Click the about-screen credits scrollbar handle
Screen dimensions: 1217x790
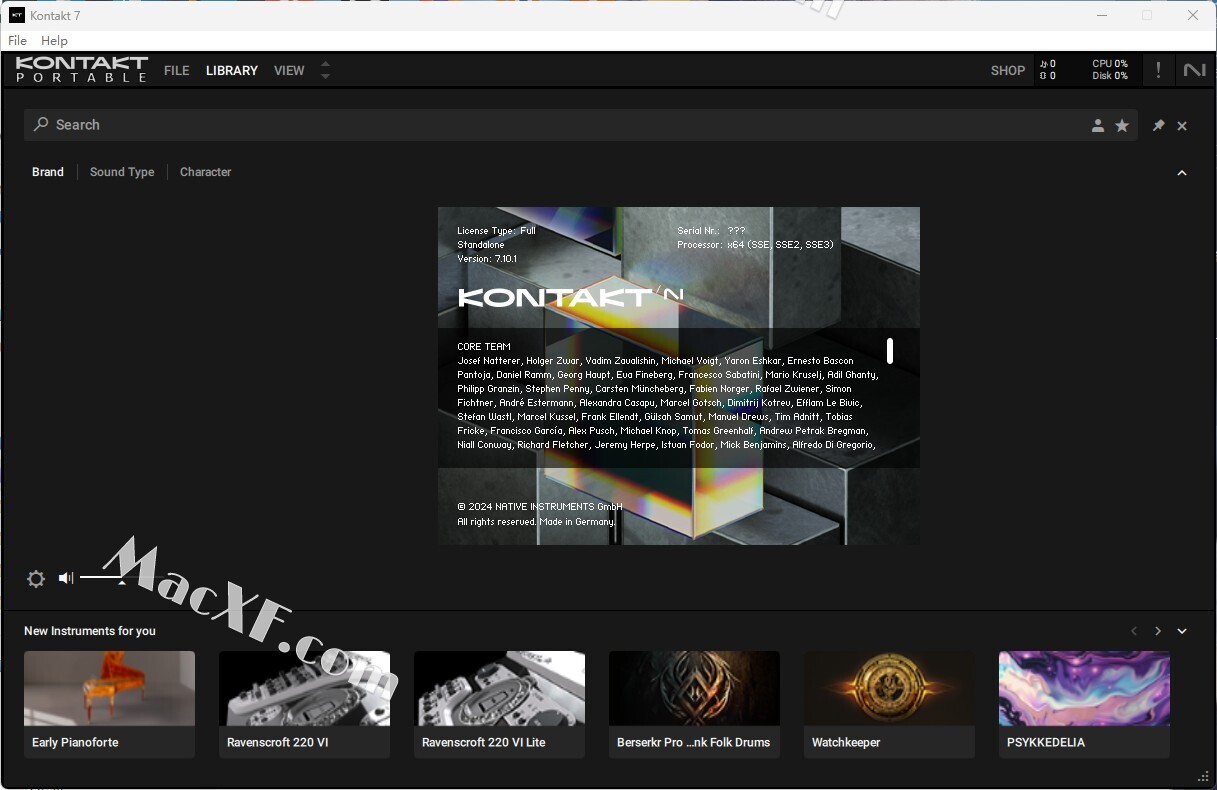click(x=890, y=351)
